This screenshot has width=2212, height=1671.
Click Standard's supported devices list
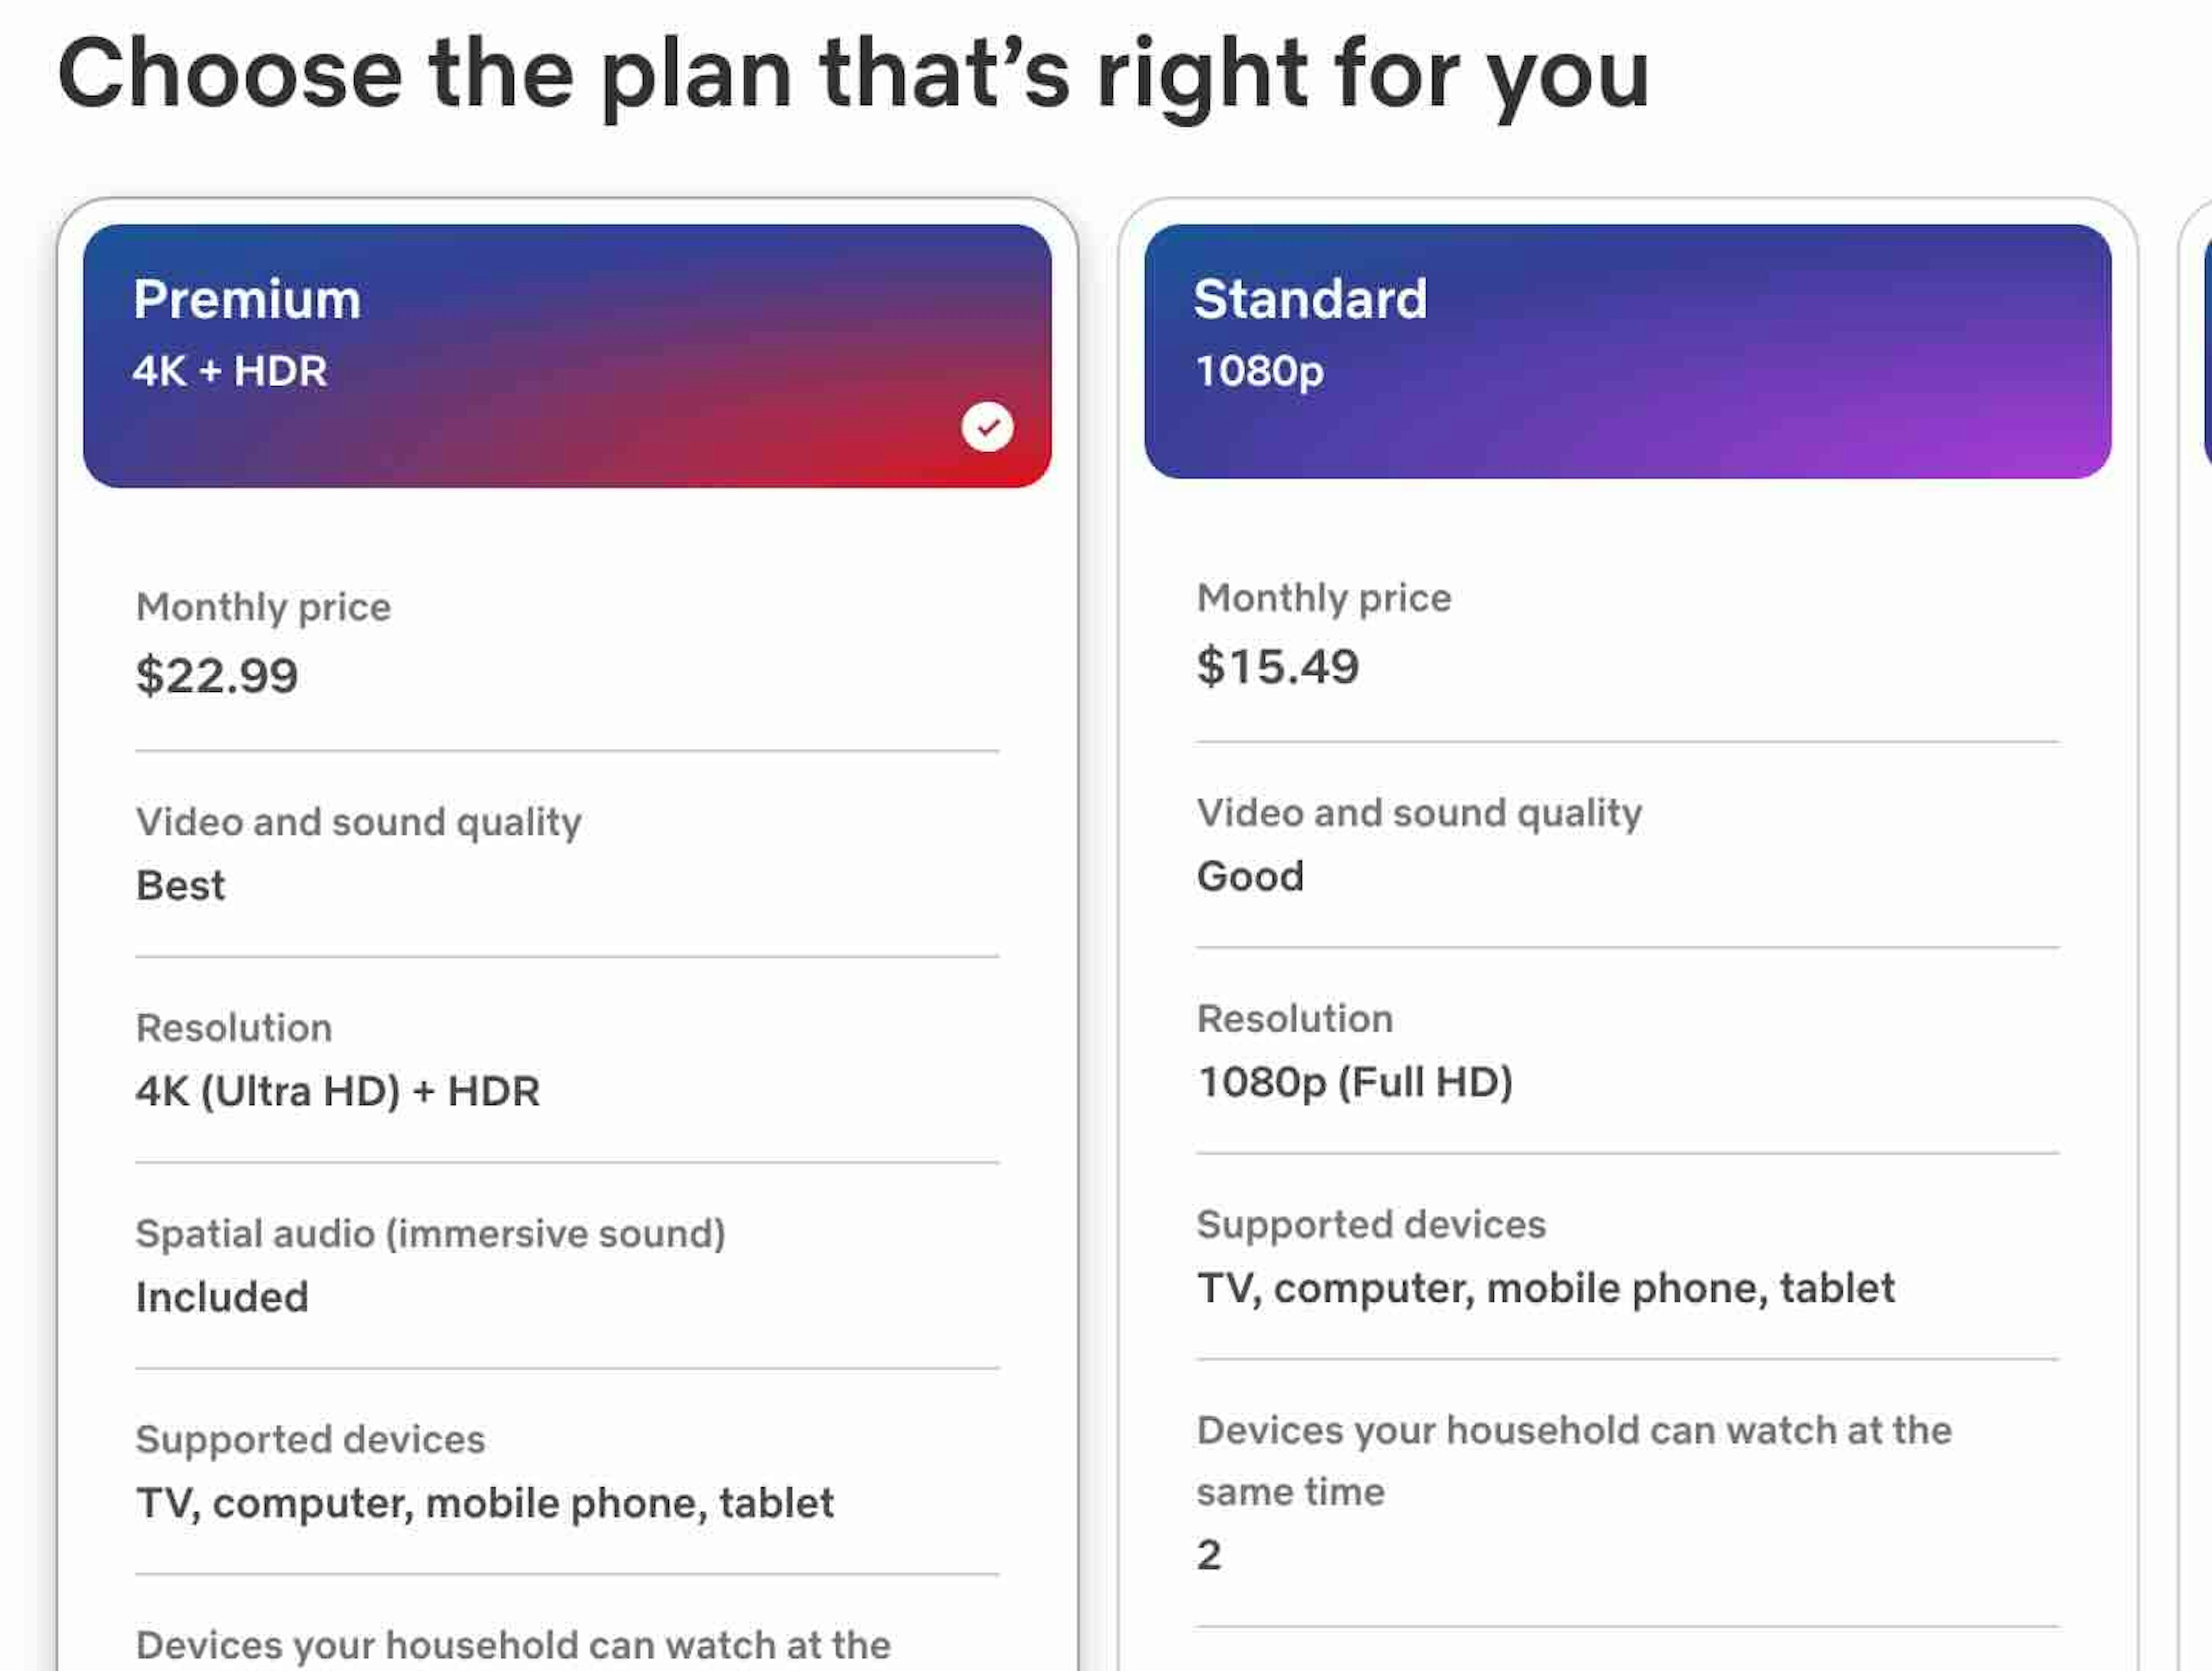point(1546,1288)
